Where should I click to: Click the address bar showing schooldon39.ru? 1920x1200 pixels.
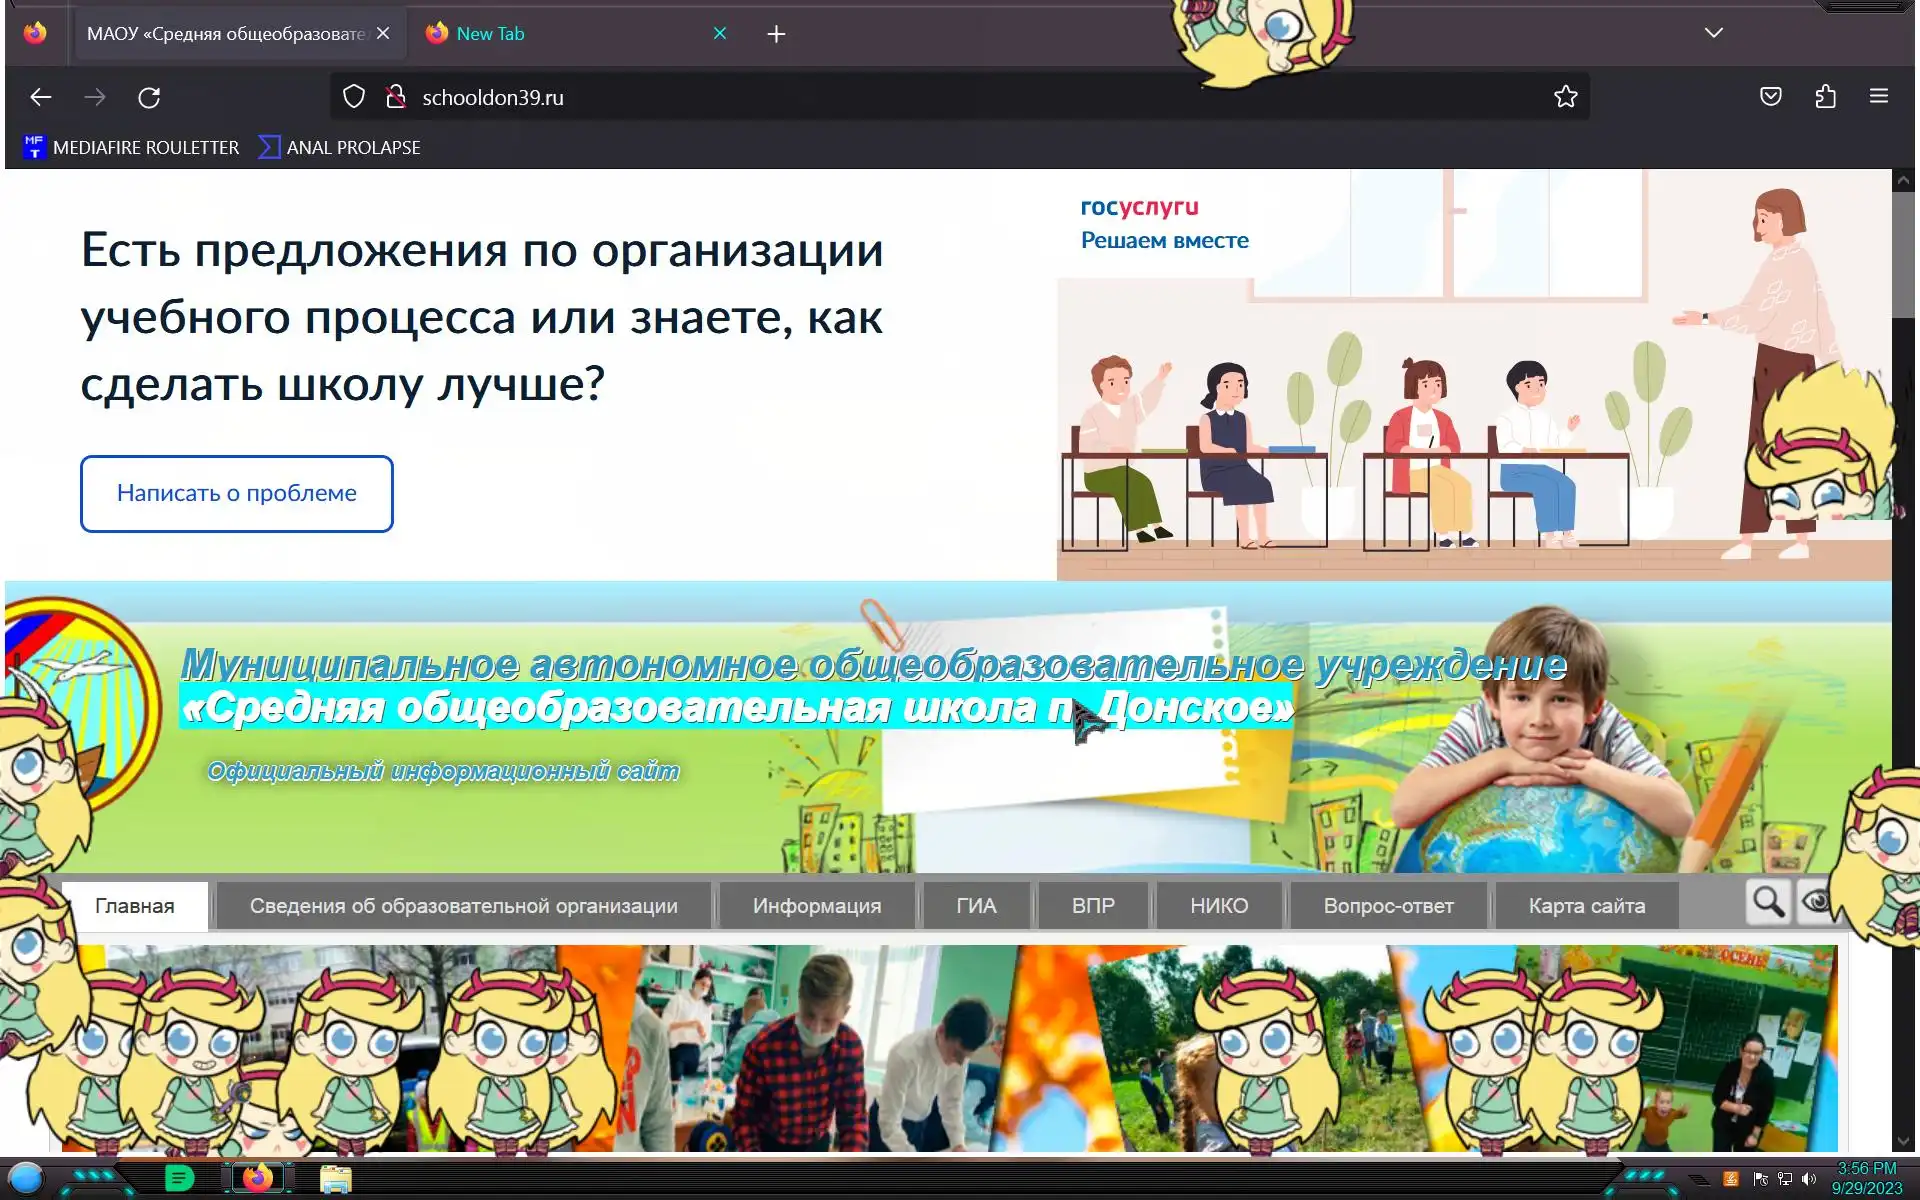tap(900, 97)
